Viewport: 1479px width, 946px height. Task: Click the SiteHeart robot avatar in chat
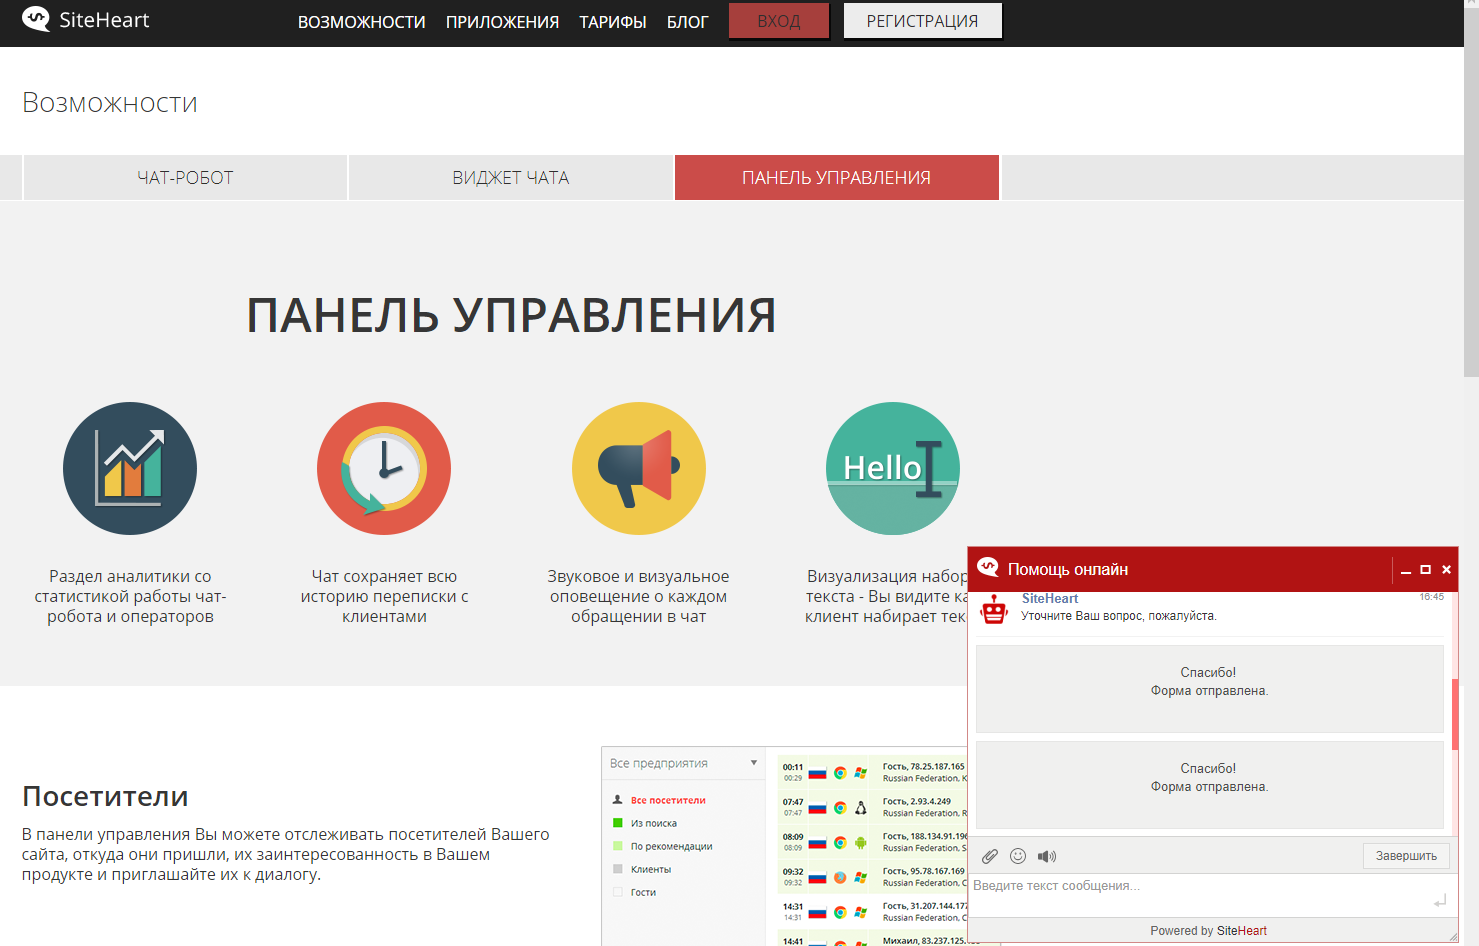994,607
